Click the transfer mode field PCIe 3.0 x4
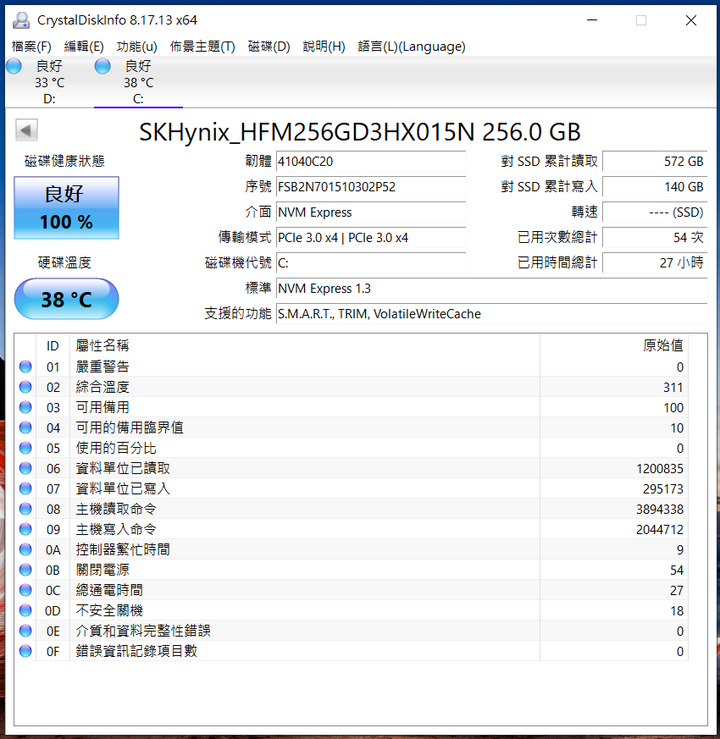The height and width of the screenshot is (739, 720). [371, 238]
